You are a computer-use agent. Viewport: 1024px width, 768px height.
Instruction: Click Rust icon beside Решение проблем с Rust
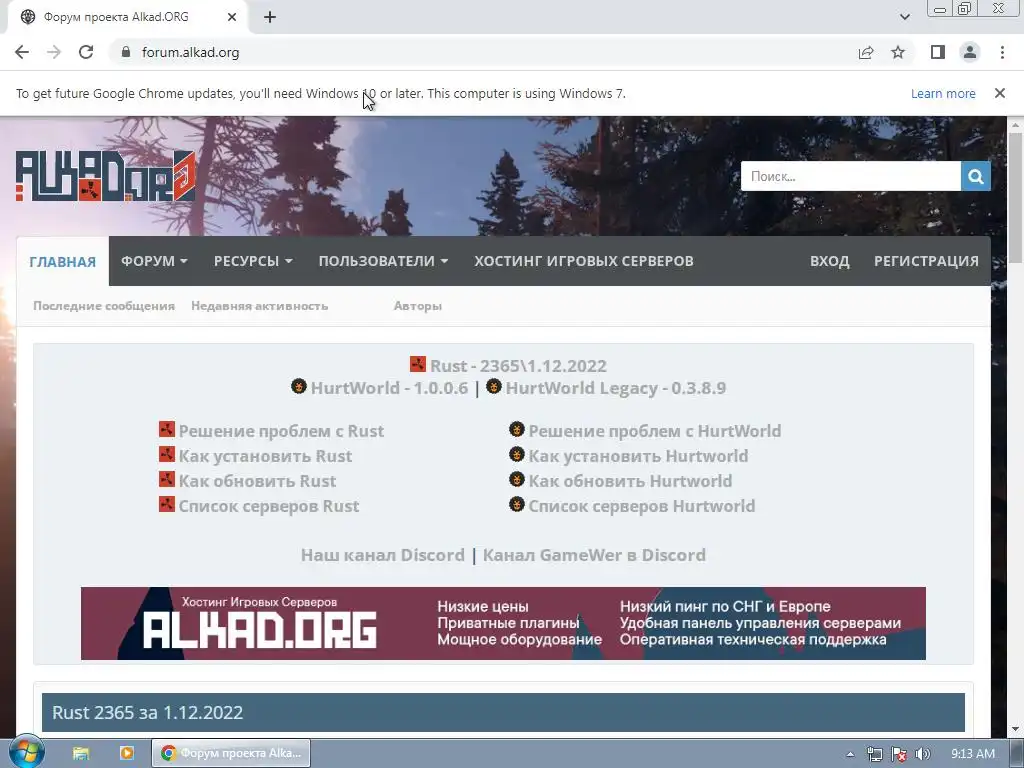point(167,429)
